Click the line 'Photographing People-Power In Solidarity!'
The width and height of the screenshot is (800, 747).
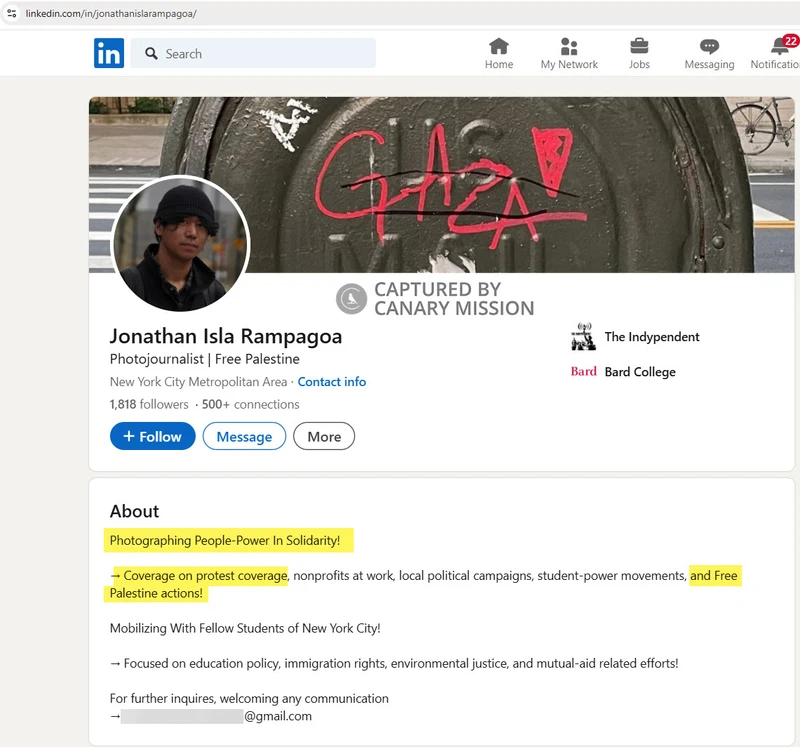(225, 540)
